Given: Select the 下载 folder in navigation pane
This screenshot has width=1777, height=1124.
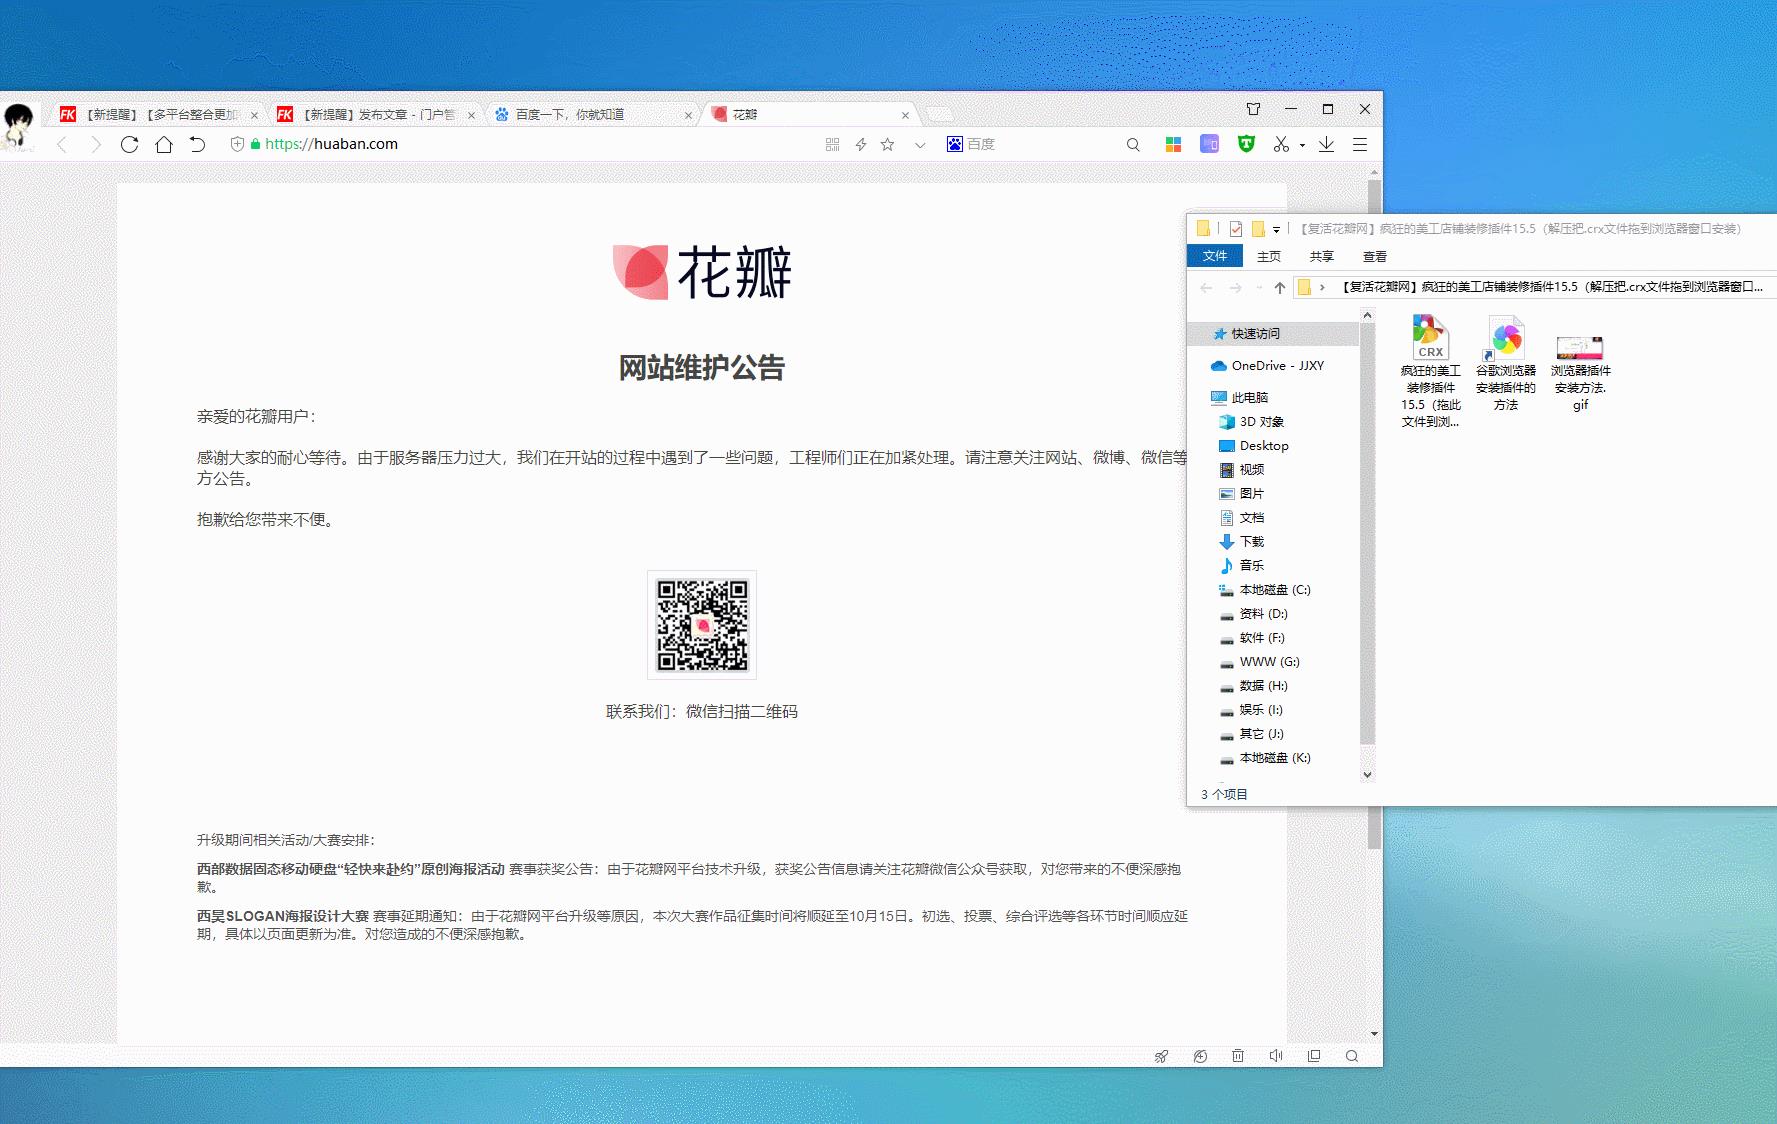Looking at the screenshot, I should click(x=1251, y=542).
